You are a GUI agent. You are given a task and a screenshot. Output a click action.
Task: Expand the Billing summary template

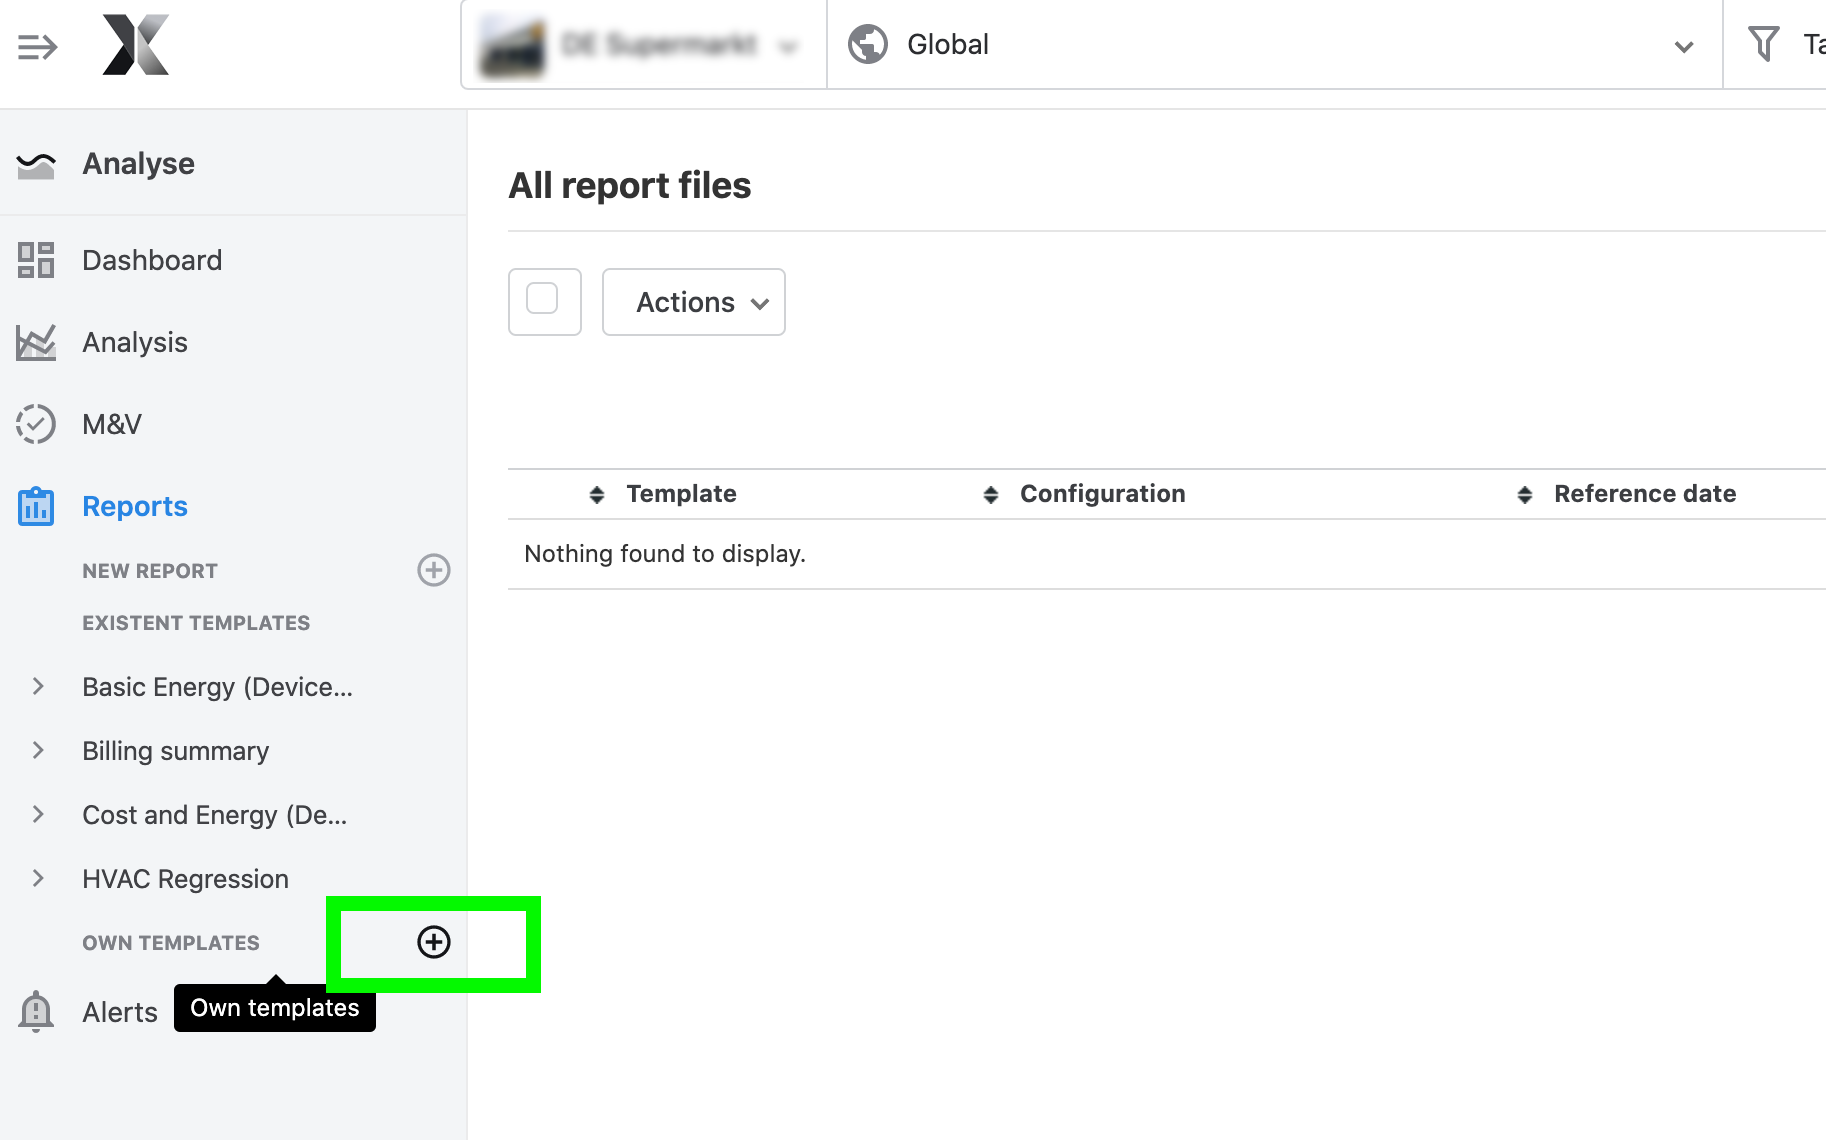pos(38,750)
